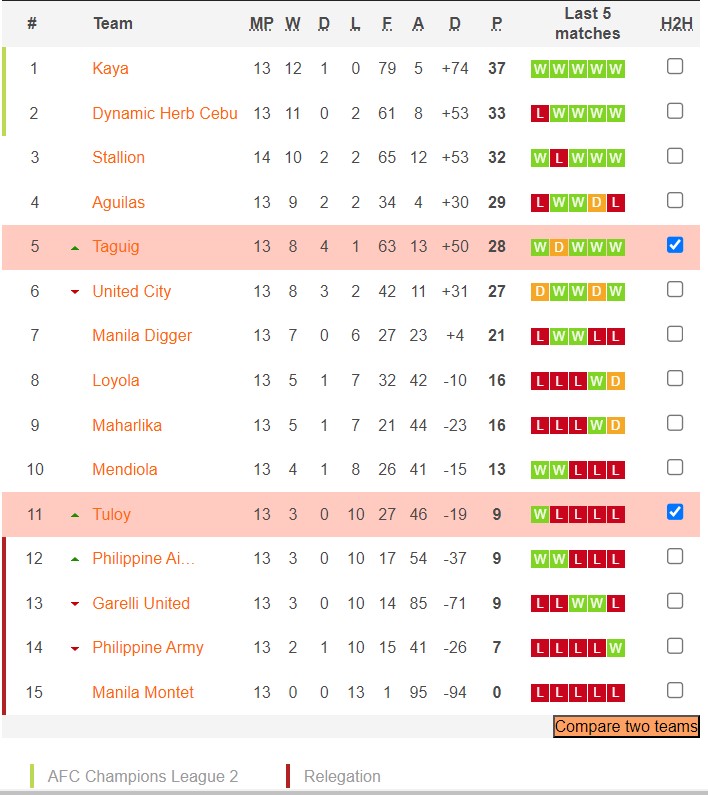Click the red down arrow beside United City
The image size is (708, 795).
coord(75,292)
